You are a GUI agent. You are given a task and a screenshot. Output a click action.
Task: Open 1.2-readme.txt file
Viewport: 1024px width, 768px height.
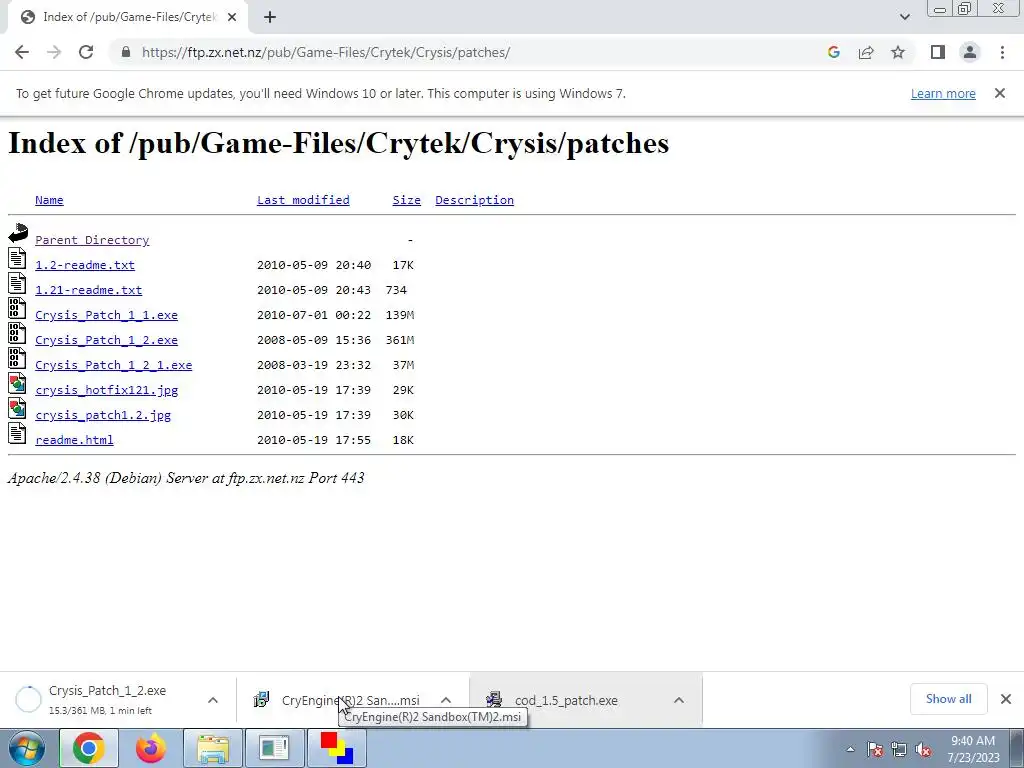tap(85, 265)
